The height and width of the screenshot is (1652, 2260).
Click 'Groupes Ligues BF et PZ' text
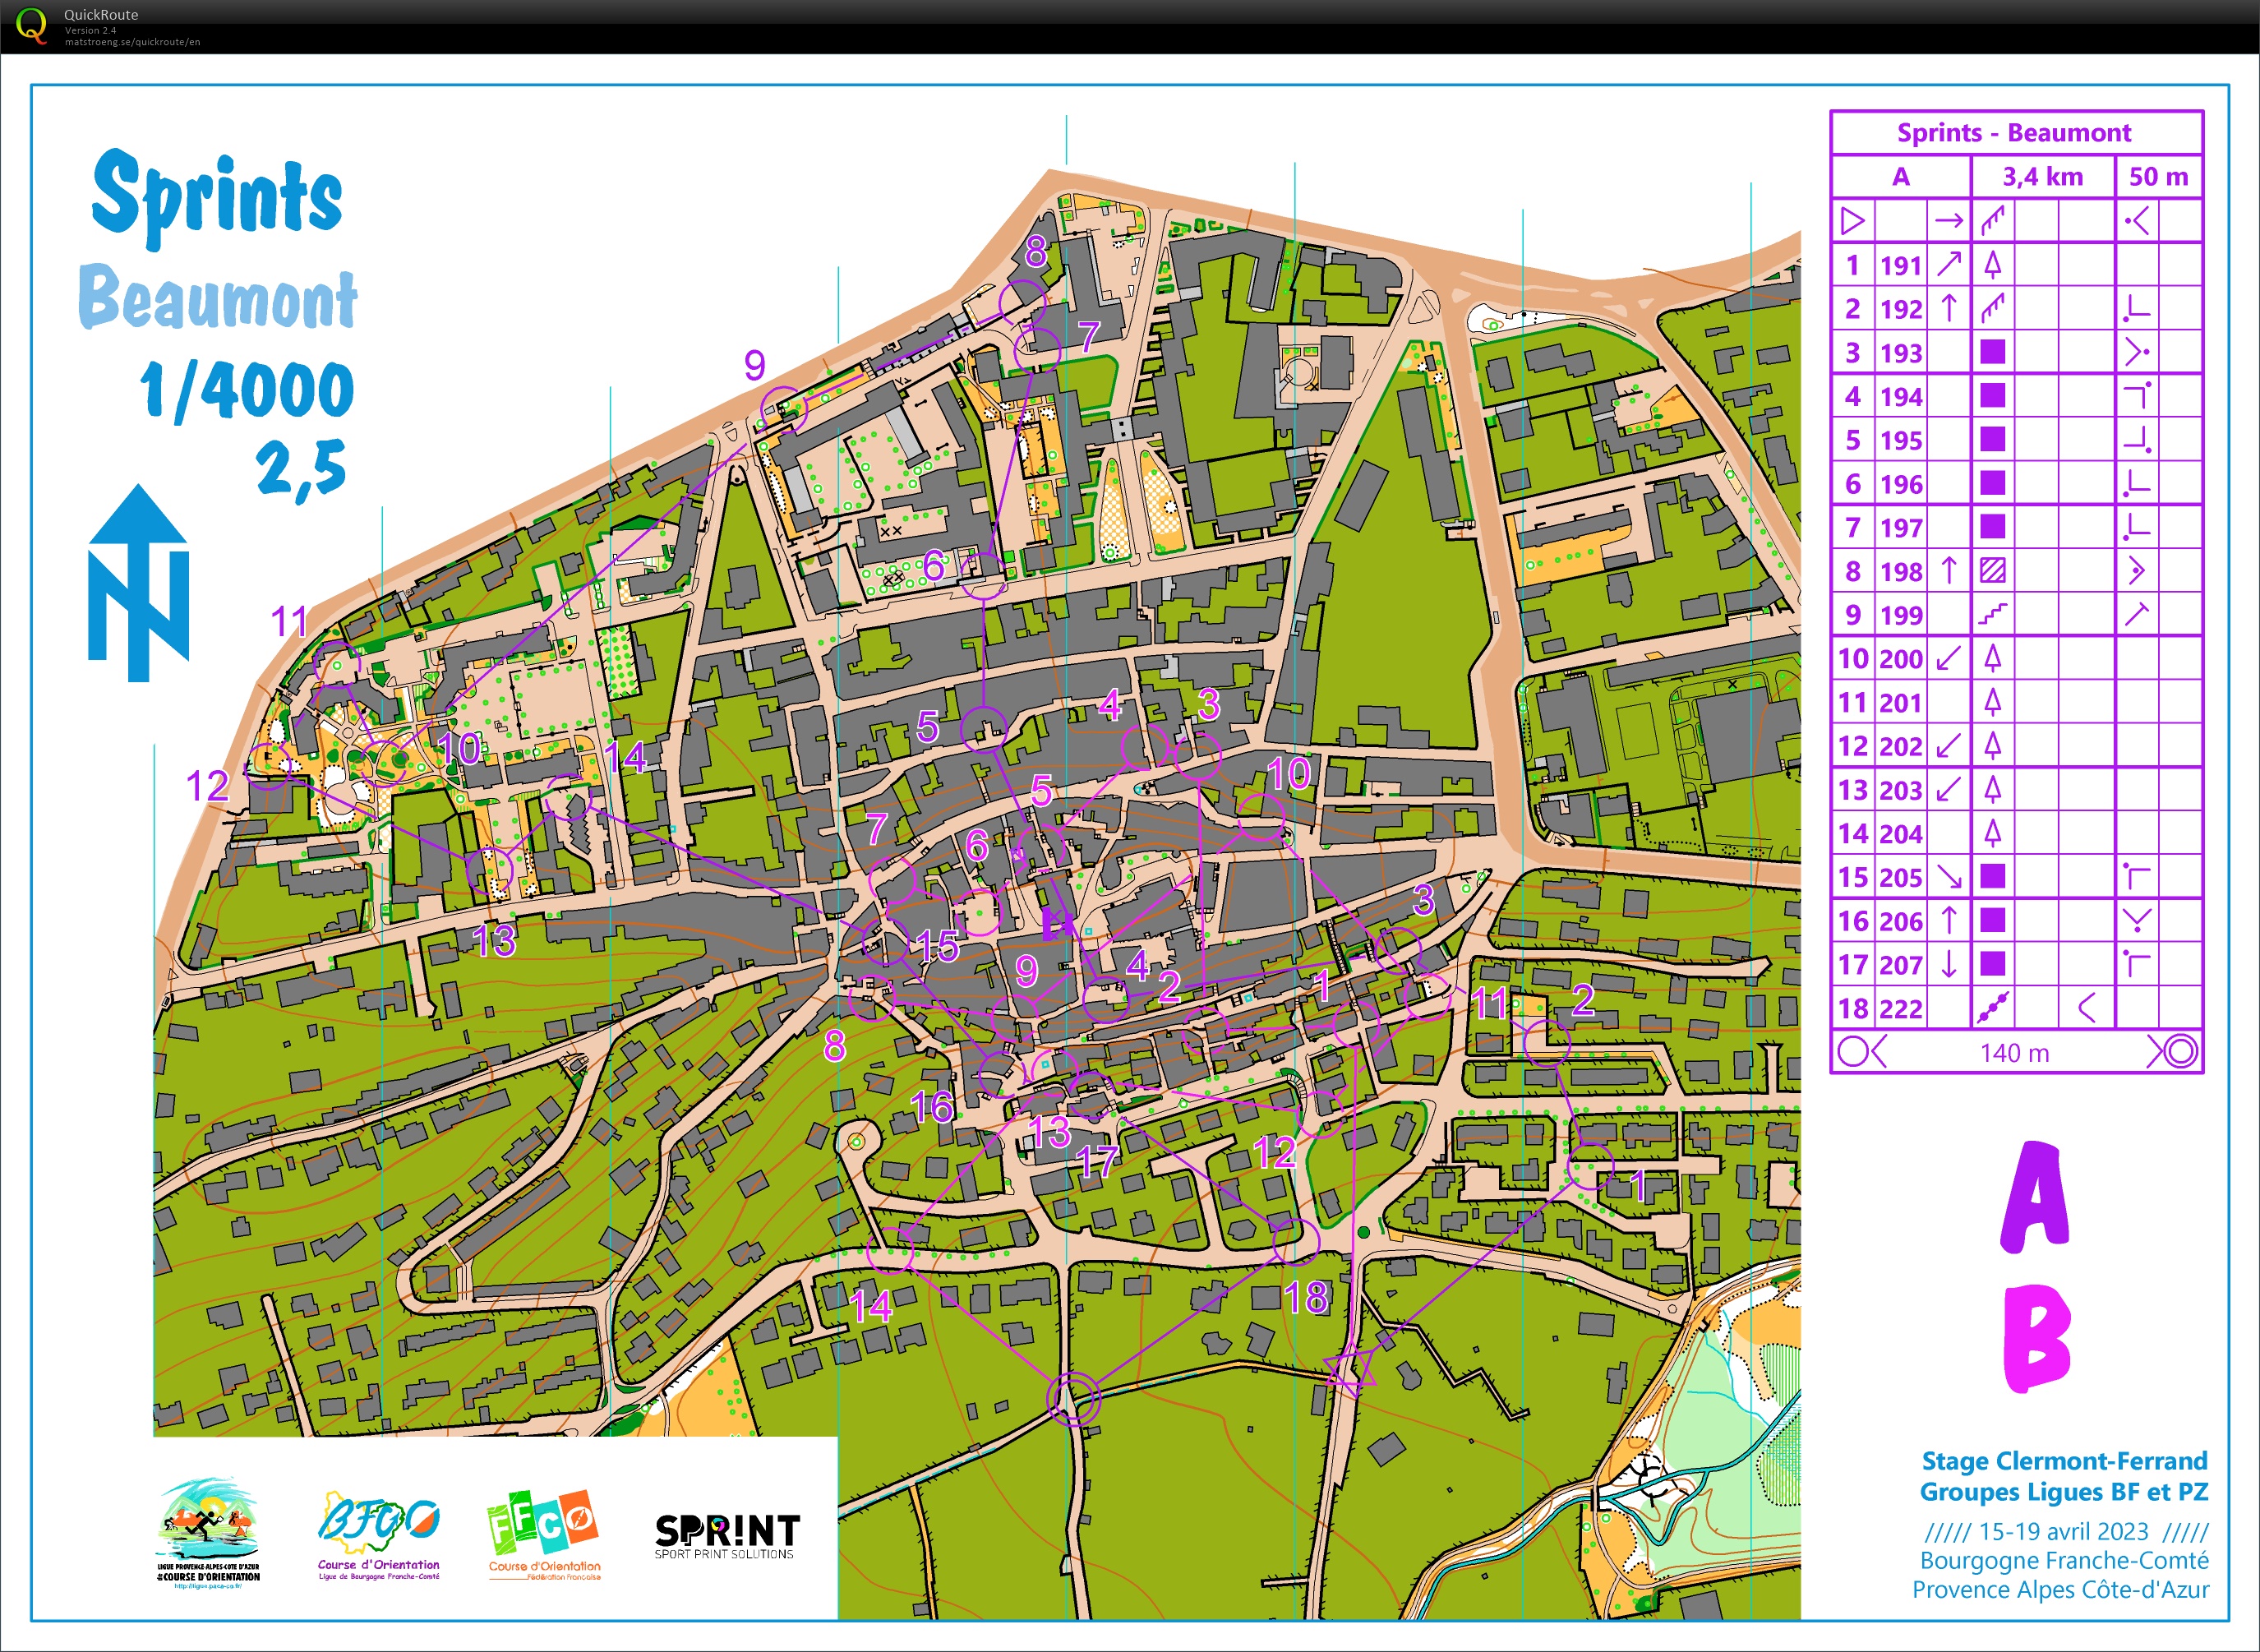coord(2064,1492)
